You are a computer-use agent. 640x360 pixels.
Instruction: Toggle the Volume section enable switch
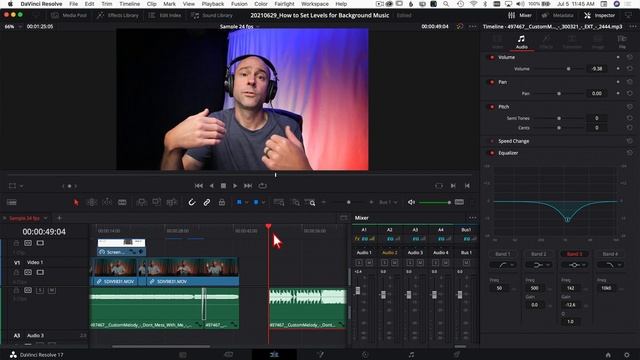tap(491, 58)
